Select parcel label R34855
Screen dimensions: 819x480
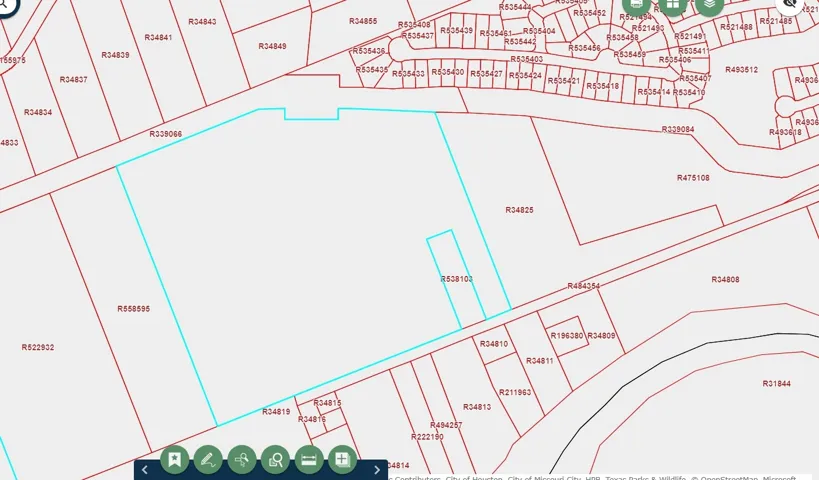click(x=363, y=21)
